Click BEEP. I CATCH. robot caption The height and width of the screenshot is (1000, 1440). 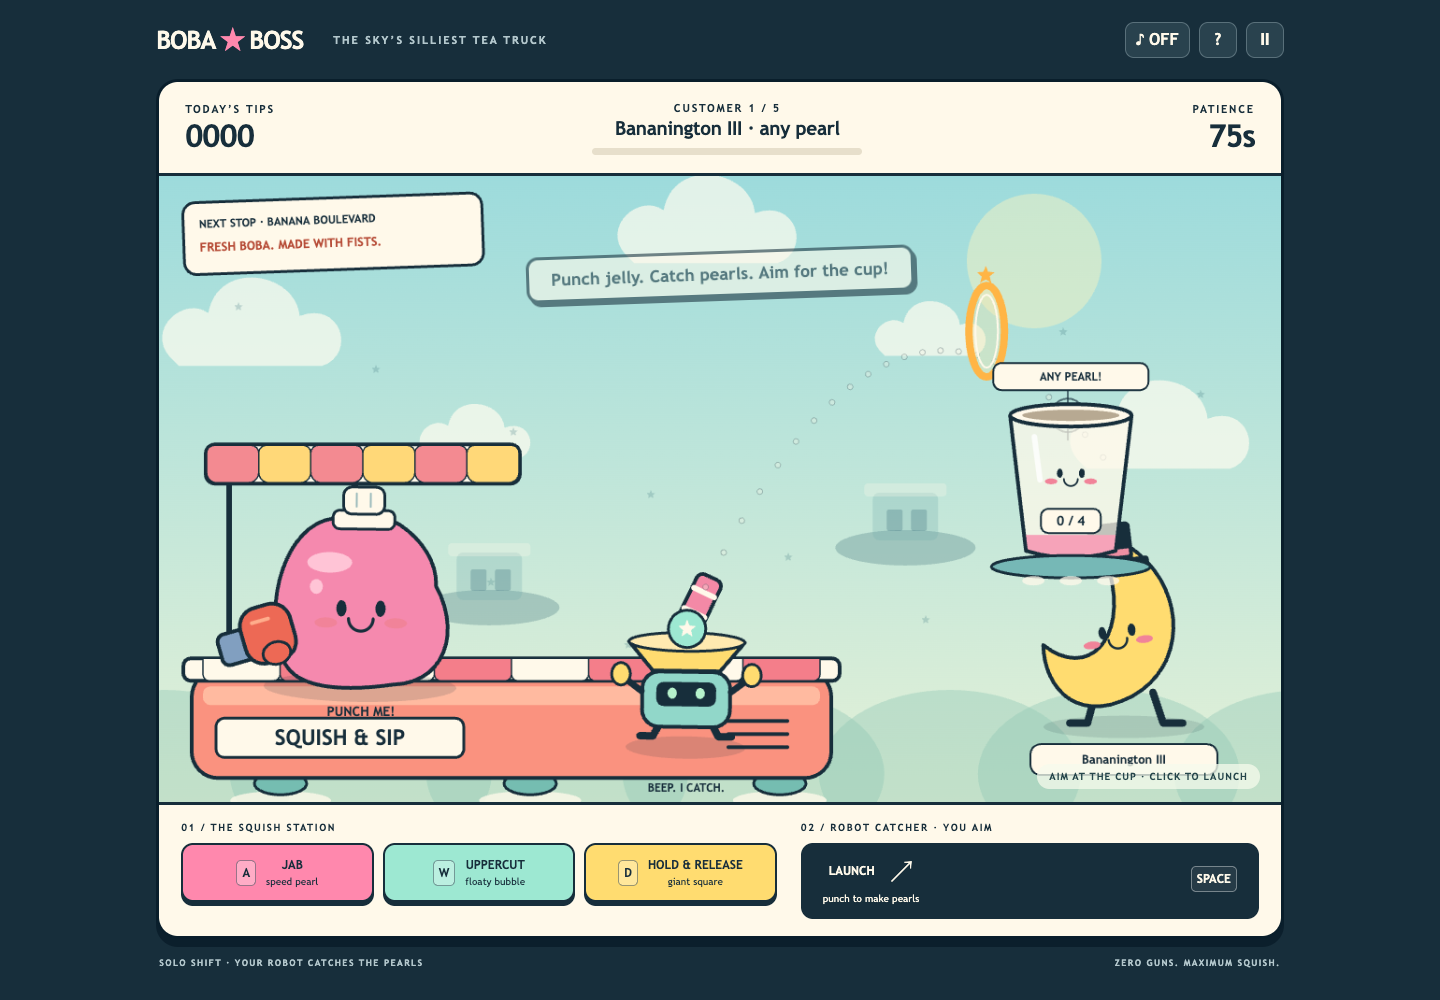point(686,788)
